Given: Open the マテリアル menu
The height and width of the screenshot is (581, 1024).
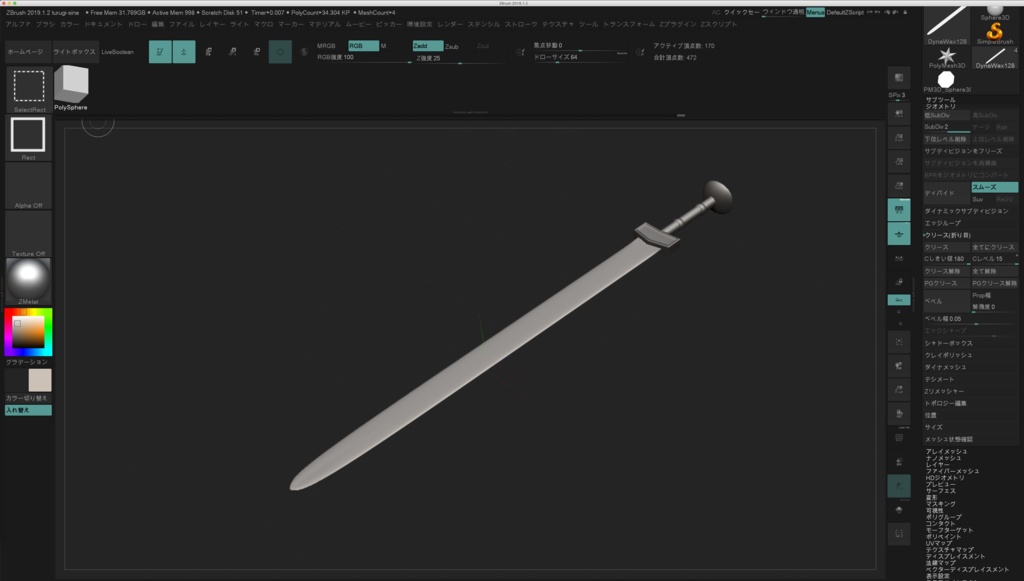Looking at the screenshot, I should (x=325, y=24).
